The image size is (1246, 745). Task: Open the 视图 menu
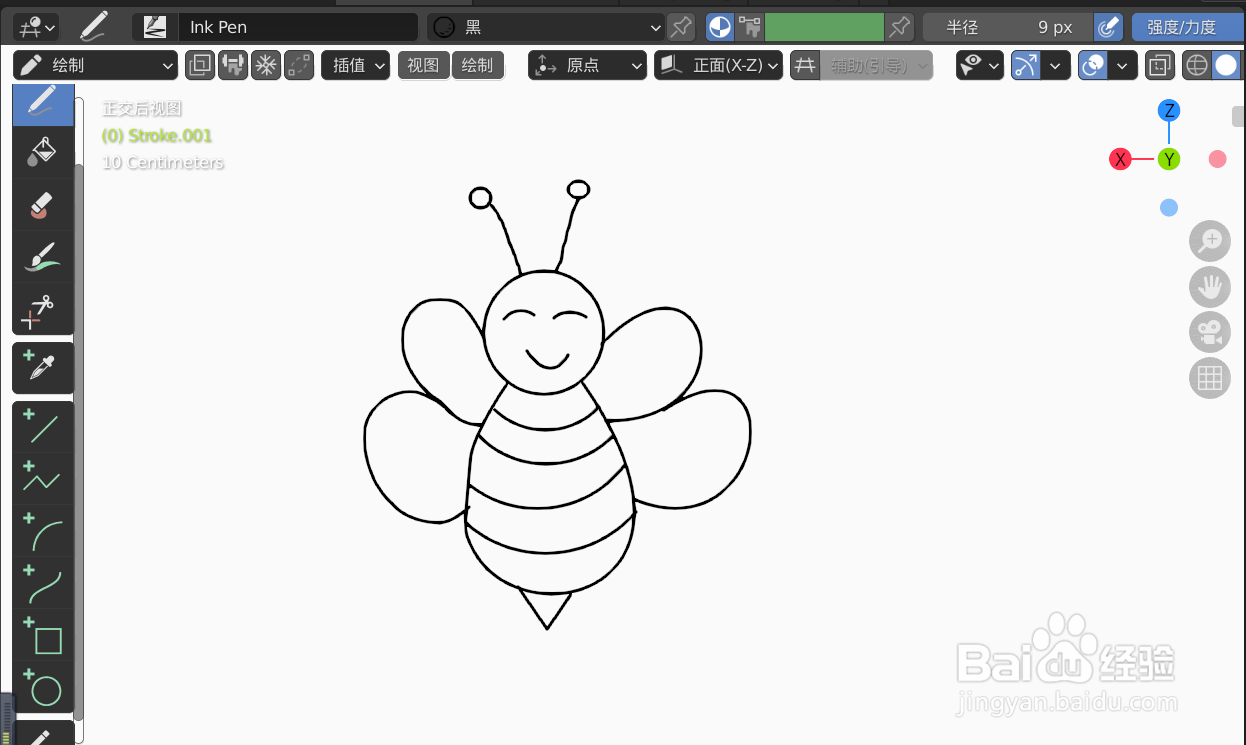pyautogui.click(x=423, y=66)
